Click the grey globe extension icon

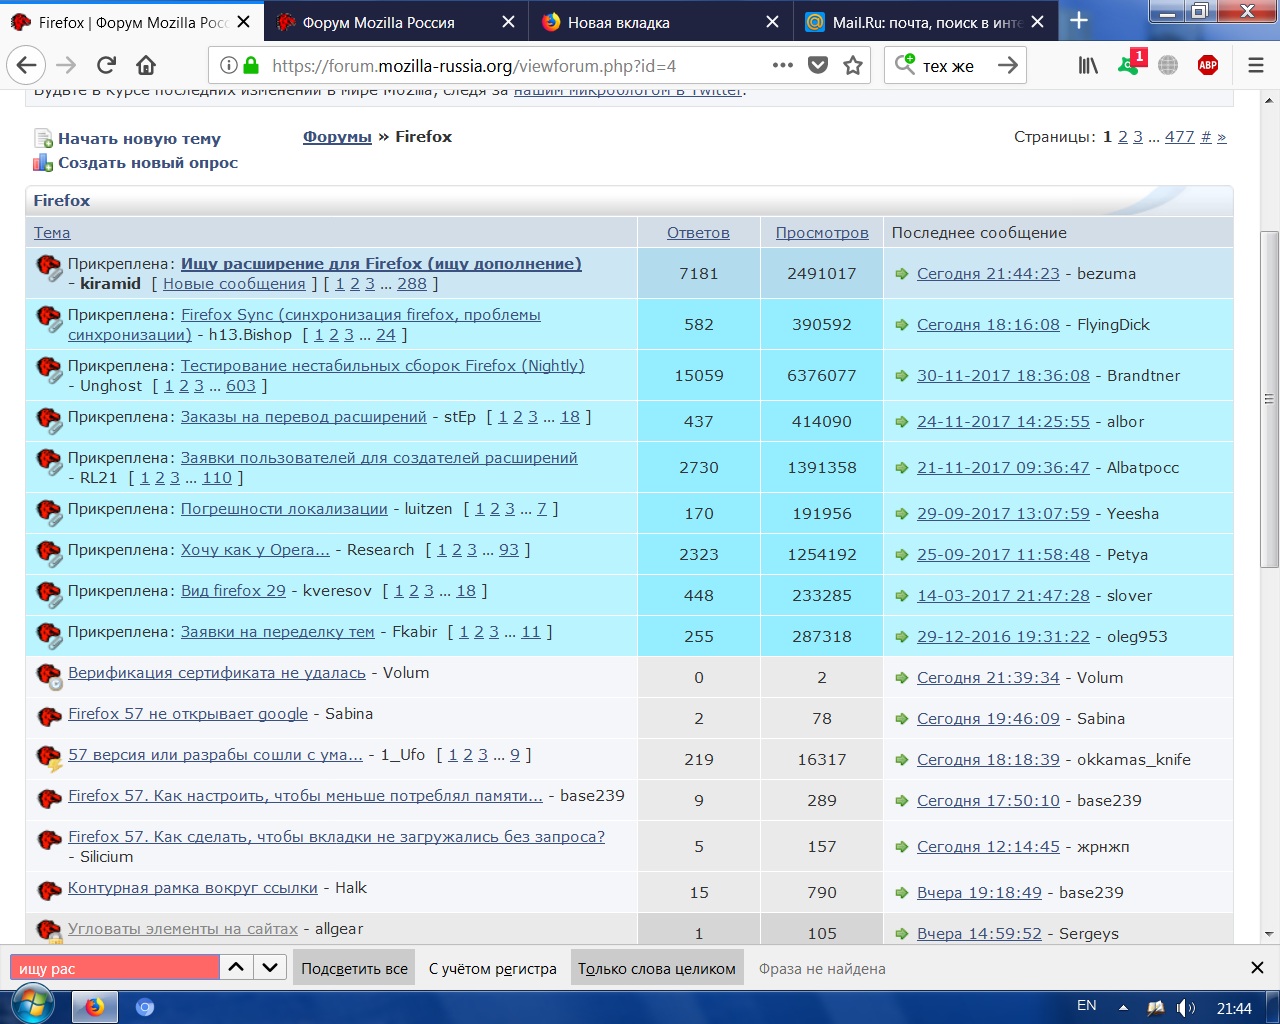[1168, 65]
